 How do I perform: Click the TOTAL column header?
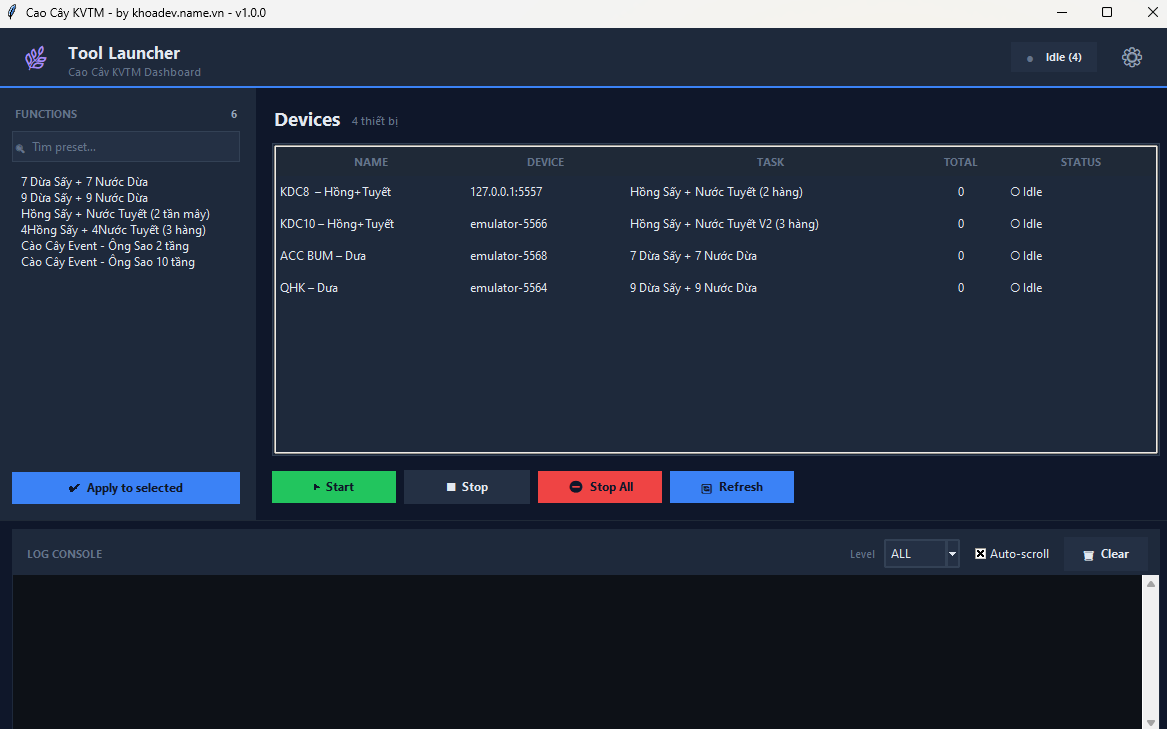coord(960,162)
